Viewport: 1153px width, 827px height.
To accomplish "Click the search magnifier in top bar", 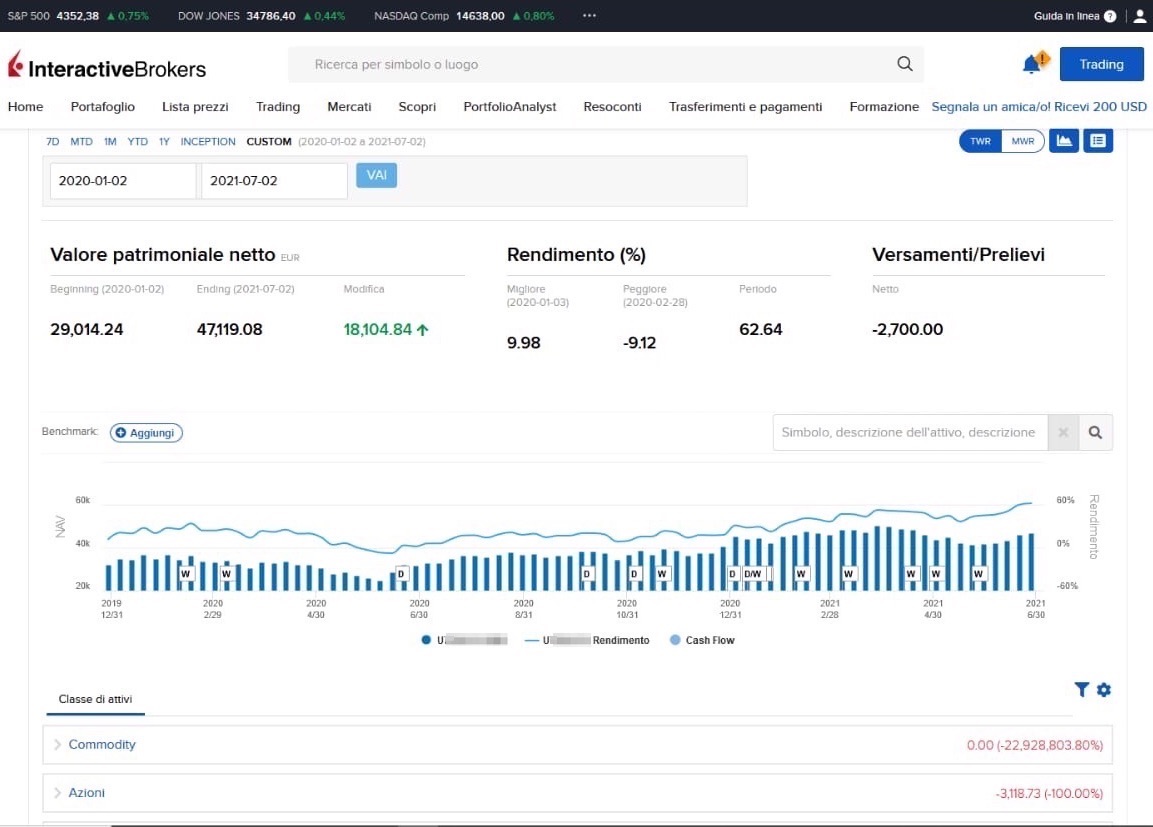I will pos(904,64).
